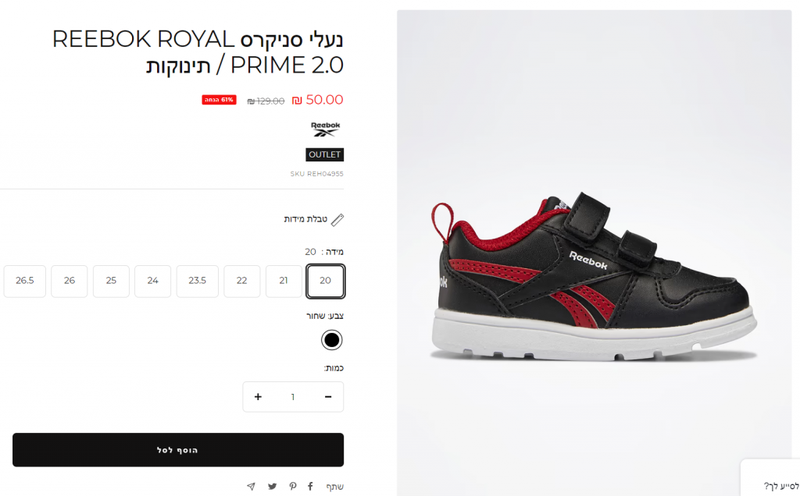Screen dimensions: 800x496
Task: Click the black add to cart button
Action: (x=178, y=450)
